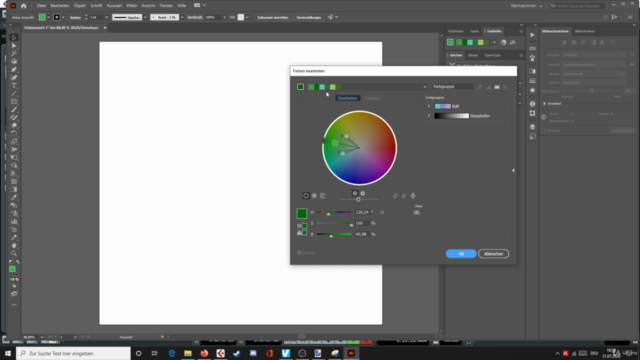Open the Effekt menu
The width and height of the screenshot is (640, 360).
click(131, 6)
